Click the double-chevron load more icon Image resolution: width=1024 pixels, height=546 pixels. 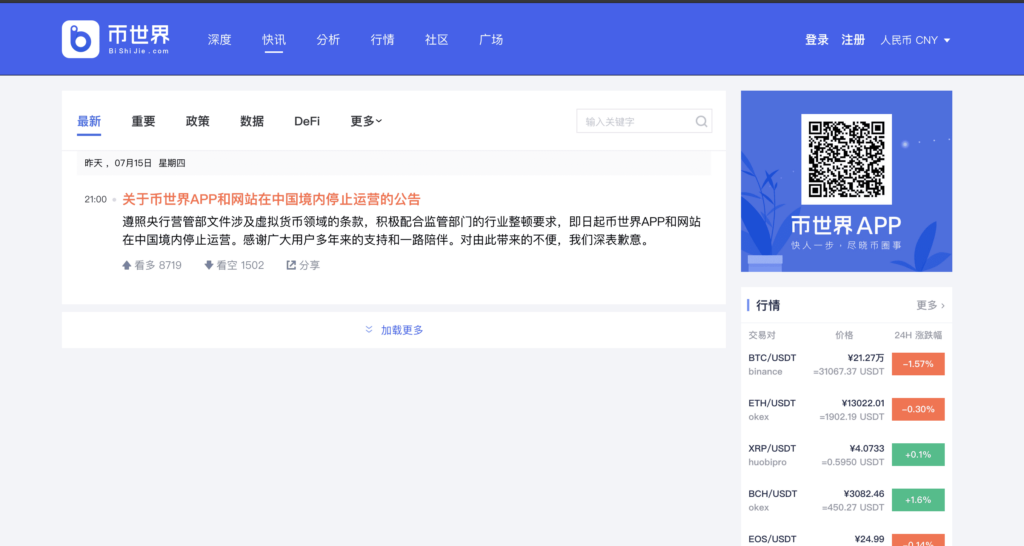[x=369, y=330]
